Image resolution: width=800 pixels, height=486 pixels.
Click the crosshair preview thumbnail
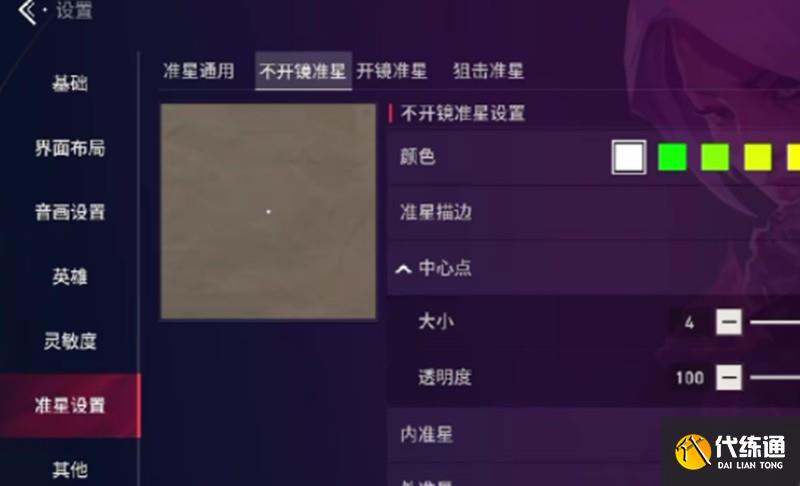[268, 211]
